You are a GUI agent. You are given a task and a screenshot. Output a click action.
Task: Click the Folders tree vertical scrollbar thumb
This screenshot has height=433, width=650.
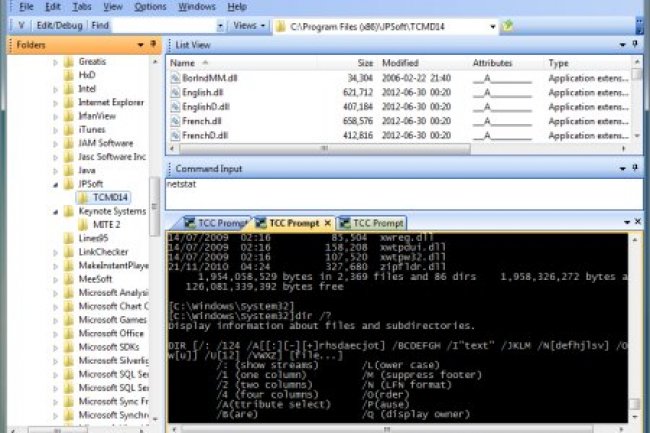(154, 206)
